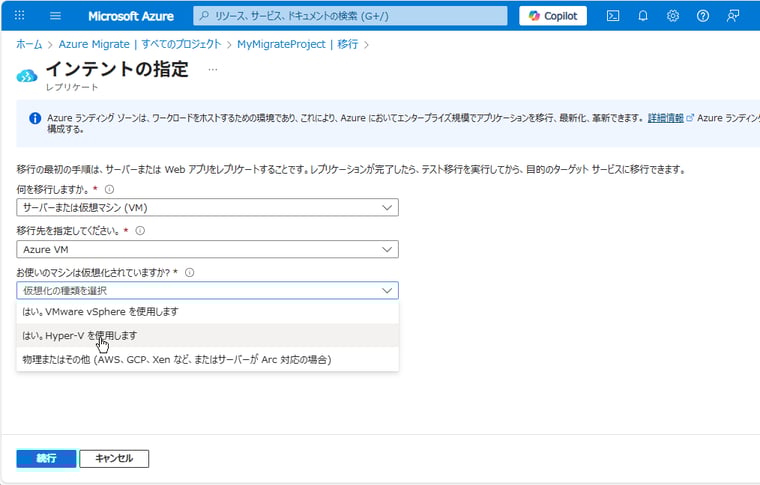Image resolution: width=760 pixels, height=485 pixels.
Task: Go to ホーム breadcrumb
Action: [x=29, y=44]
